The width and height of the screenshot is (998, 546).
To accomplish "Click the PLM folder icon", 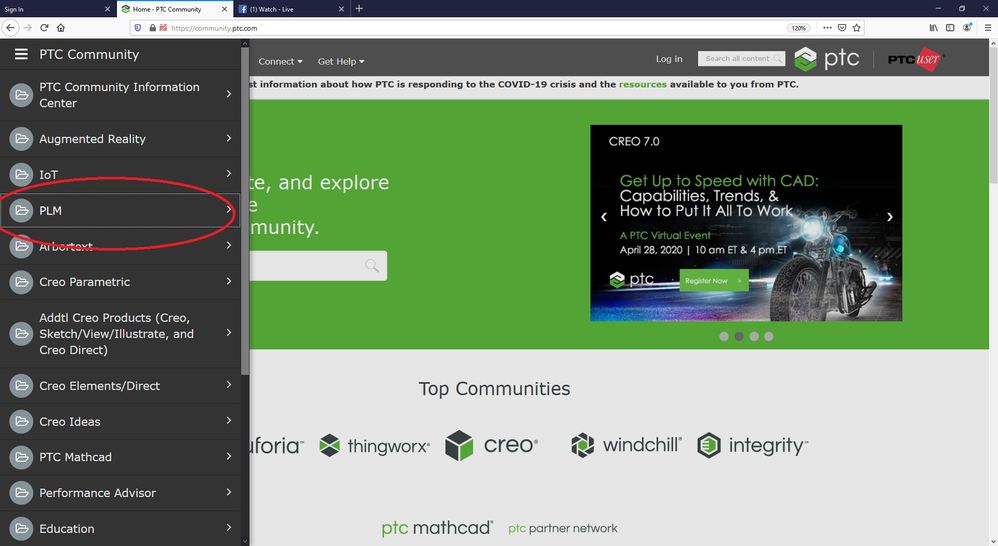I will coord(21,210).
